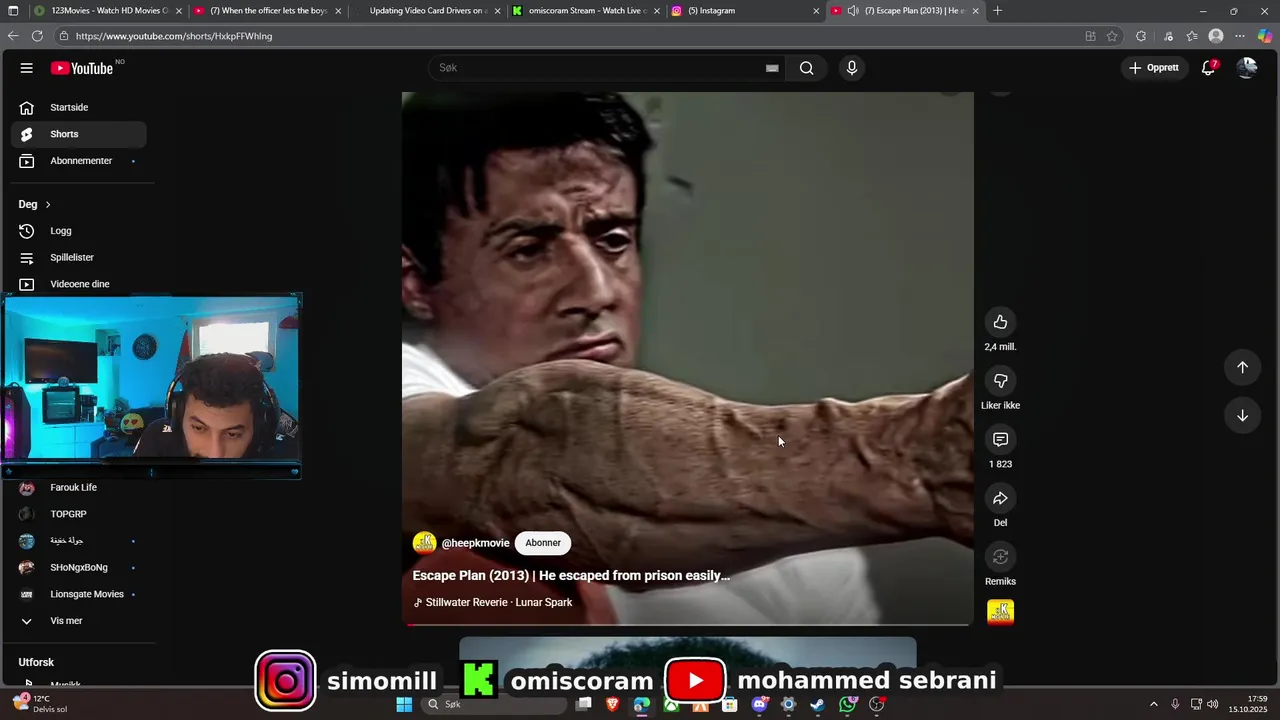1280x720 pixels.
Task: Open browser extensions puzzle icon
Action: click(x=1141, y=36)
